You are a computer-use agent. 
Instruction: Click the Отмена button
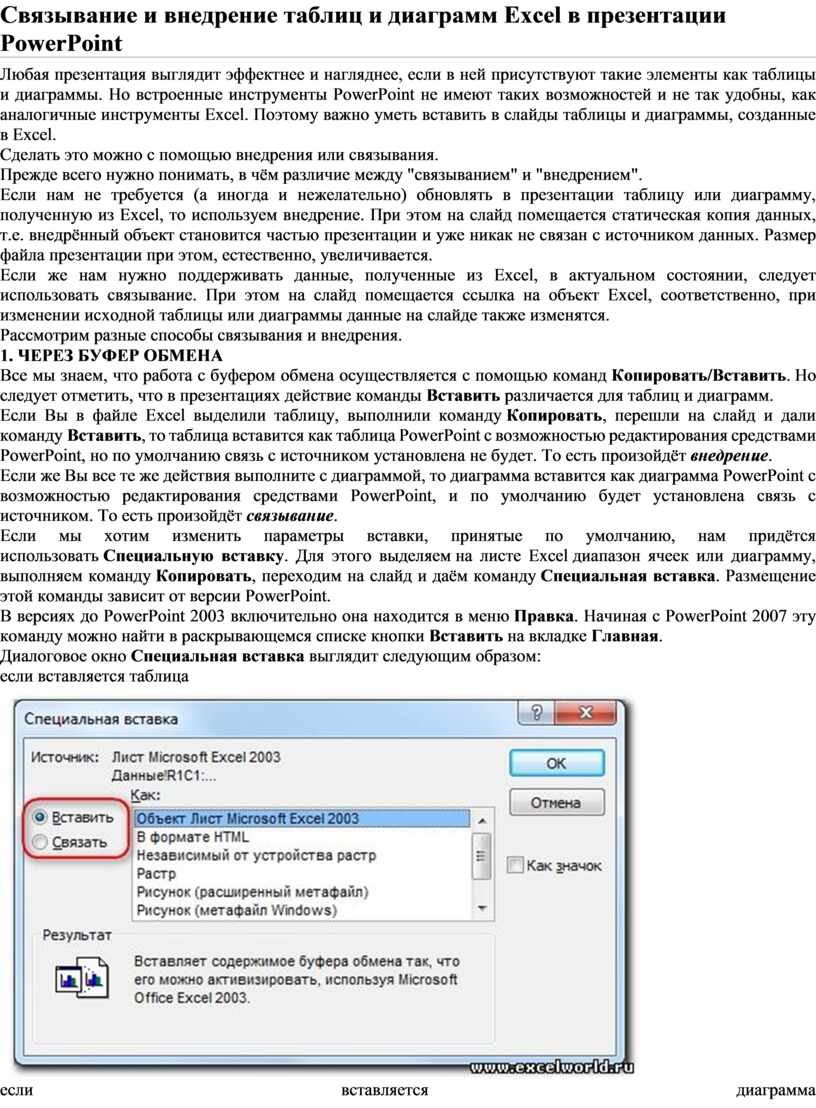(556, 803)
